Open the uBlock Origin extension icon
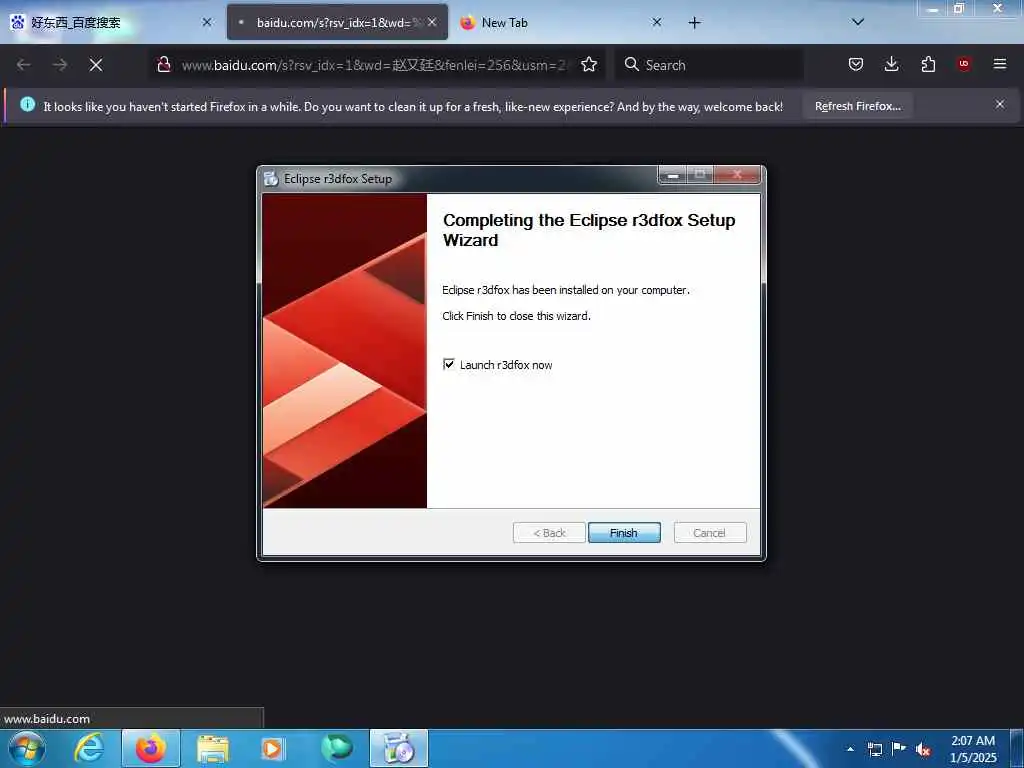This screenshot has width=1024, height=768. click(x=964, y=64)
